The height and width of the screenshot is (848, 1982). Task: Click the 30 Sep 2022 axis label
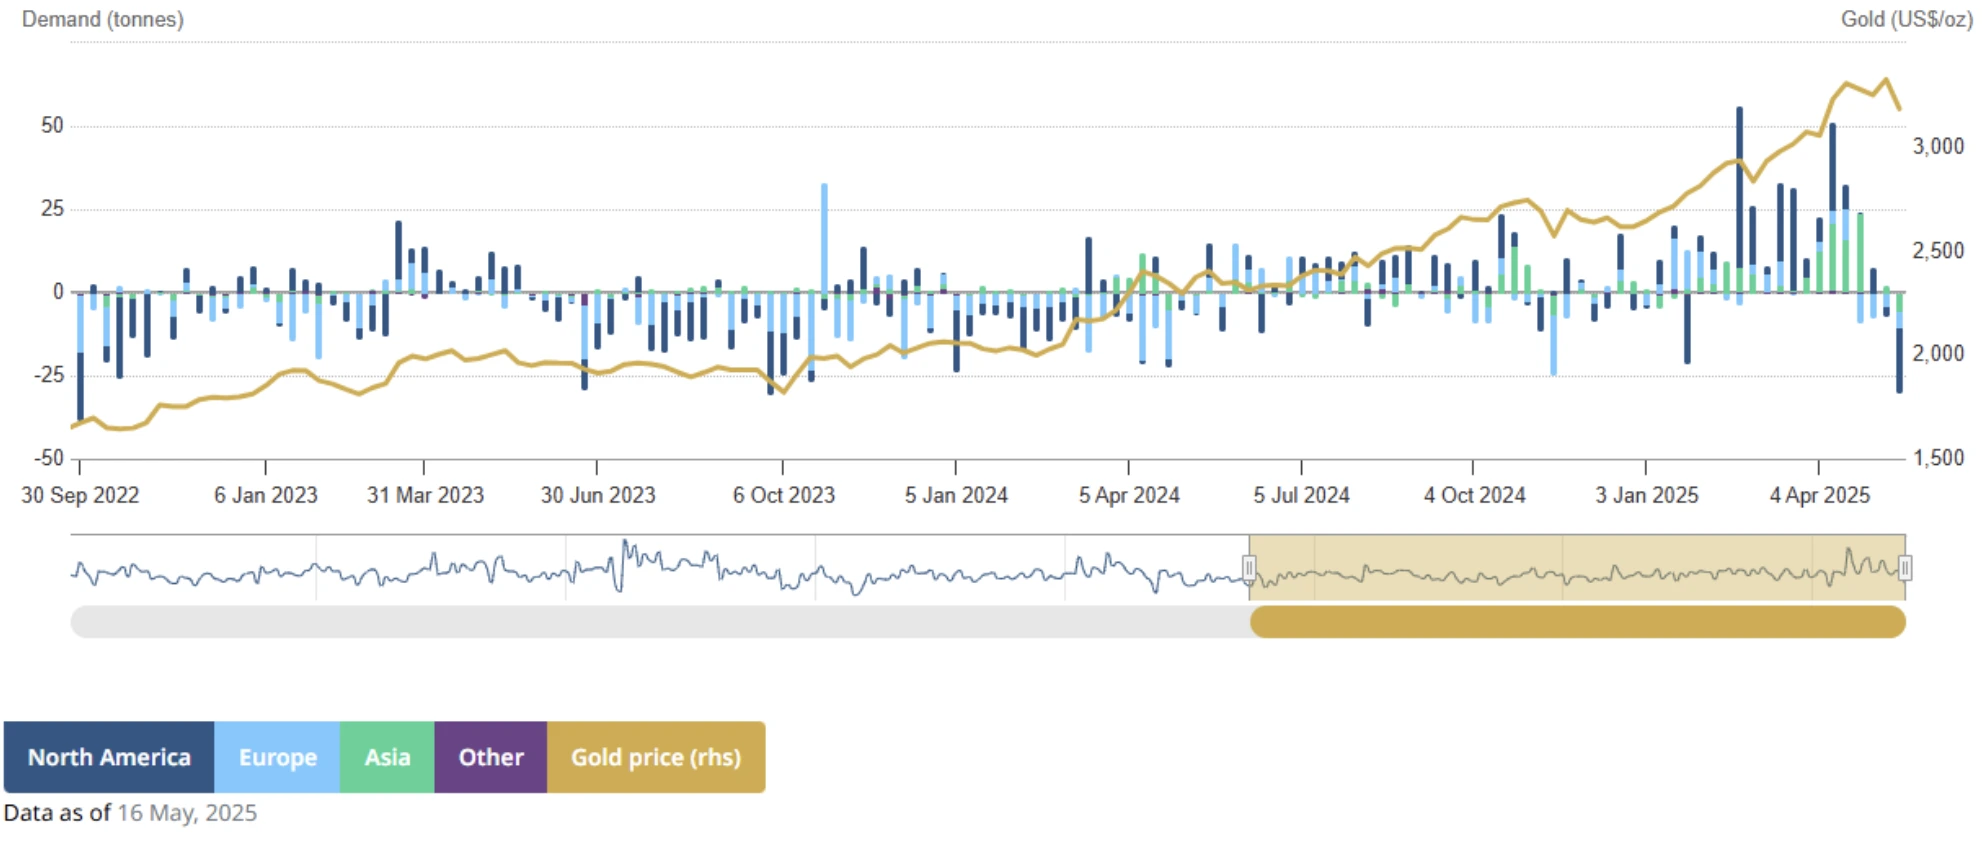click(80, 495)
